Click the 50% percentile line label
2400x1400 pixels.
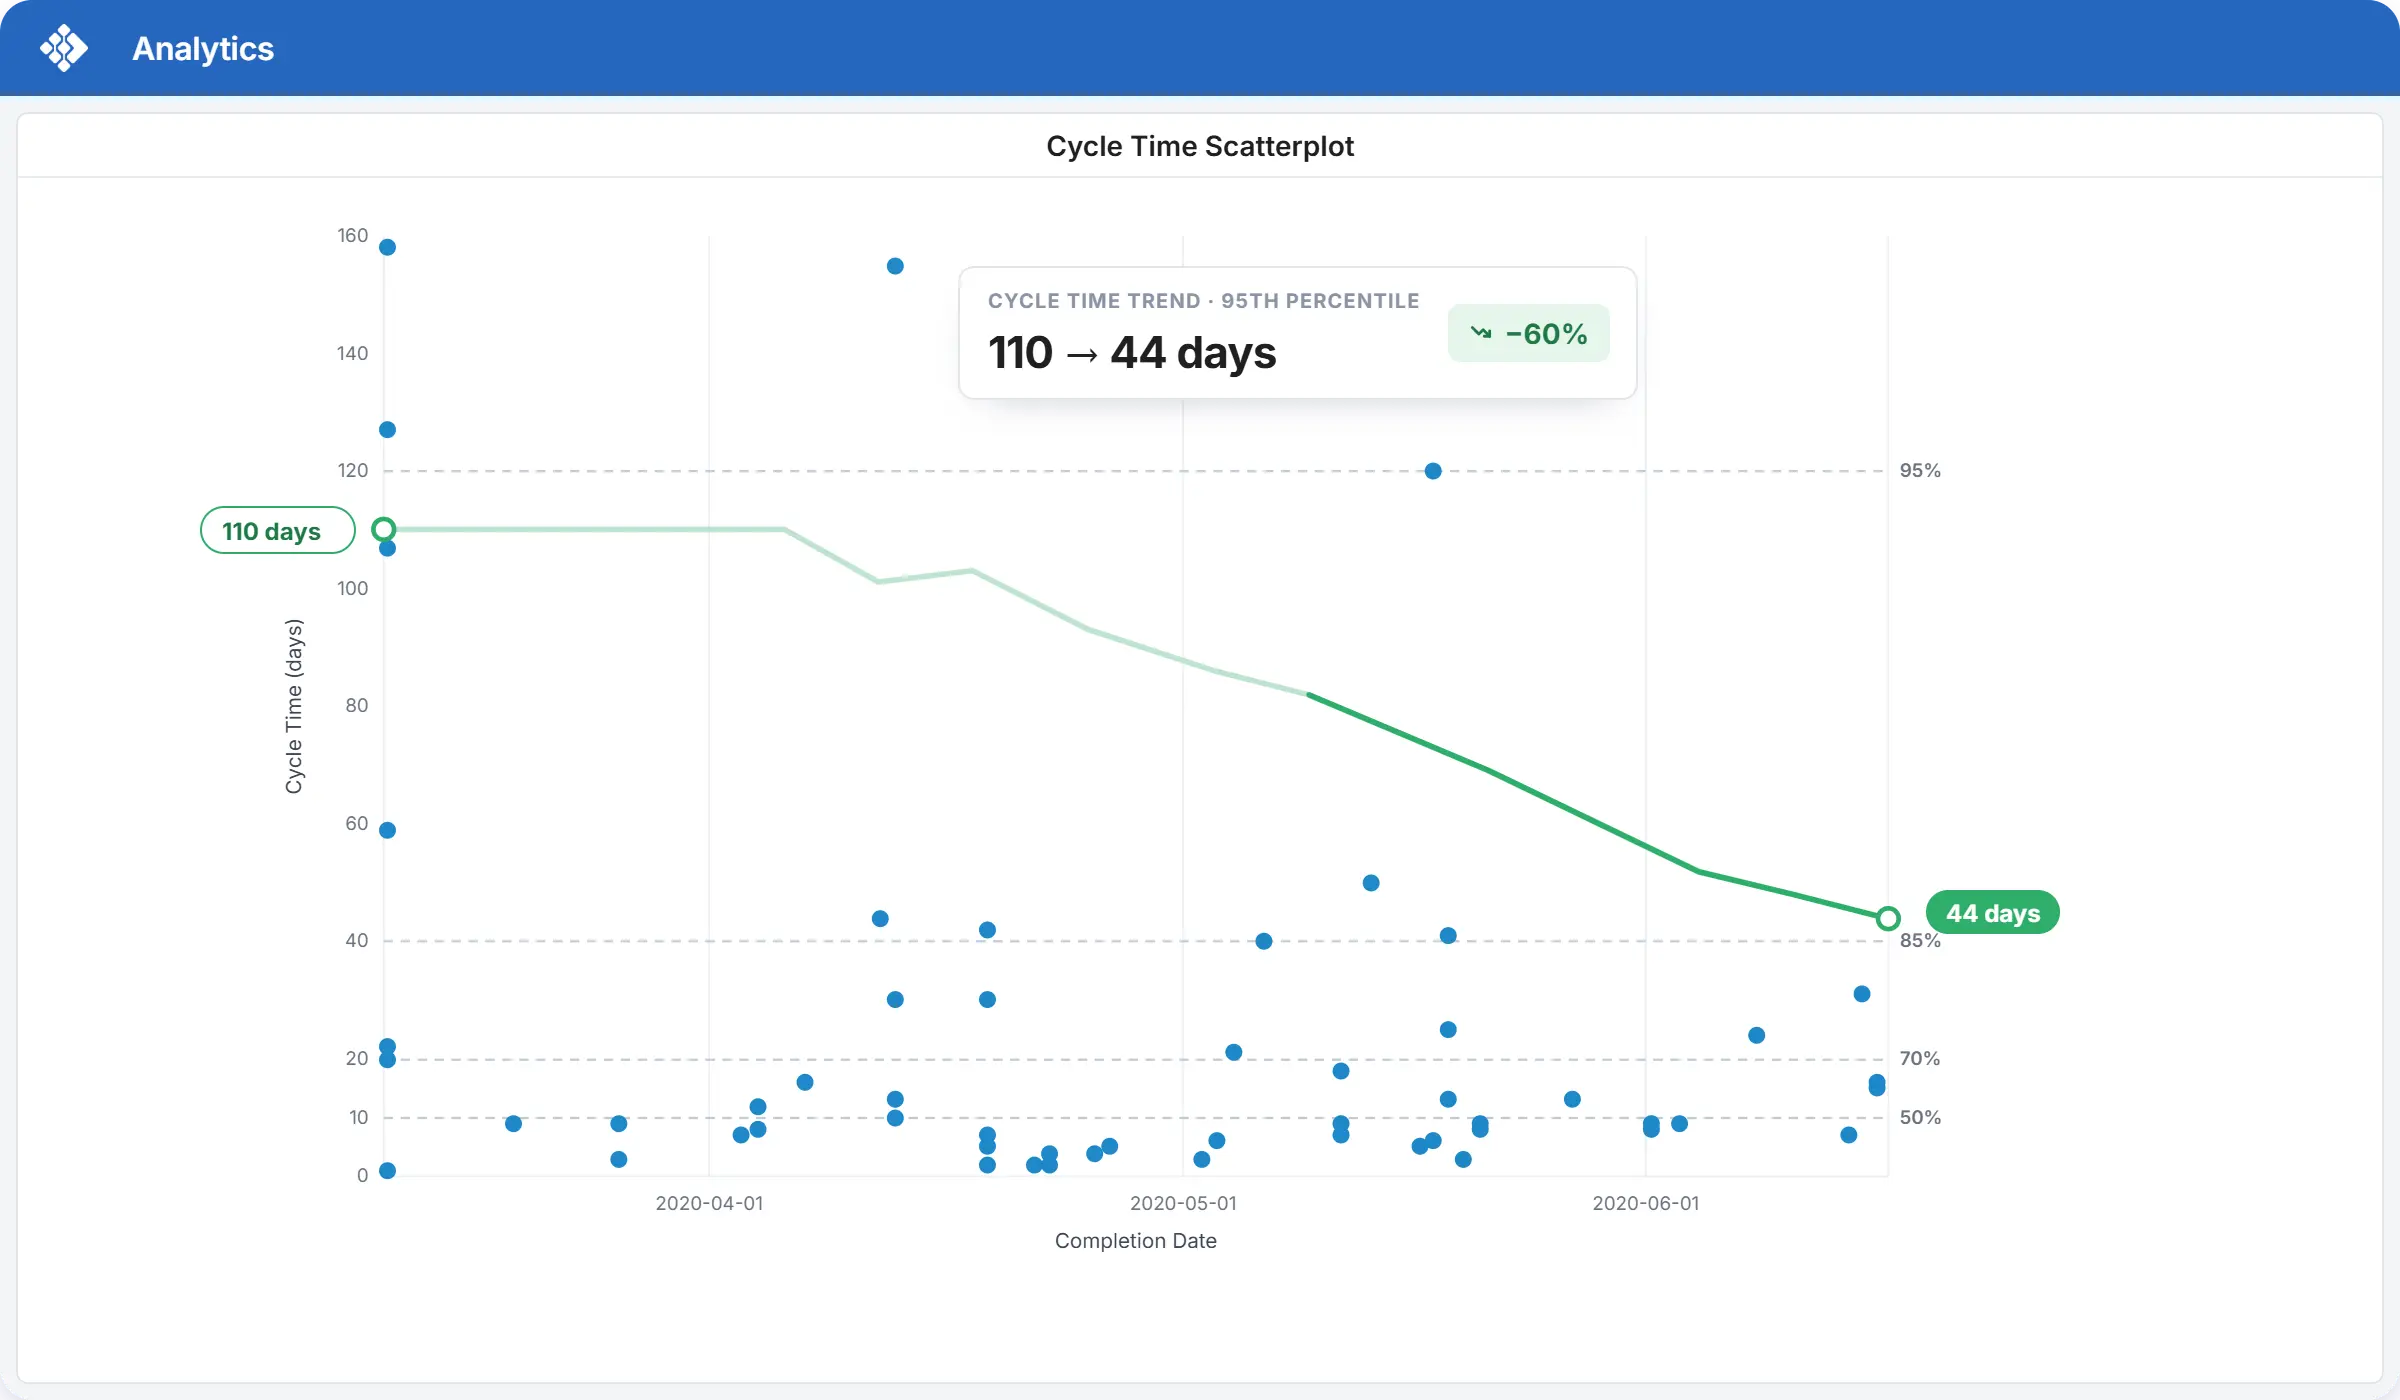[x=1920, y=1117]
